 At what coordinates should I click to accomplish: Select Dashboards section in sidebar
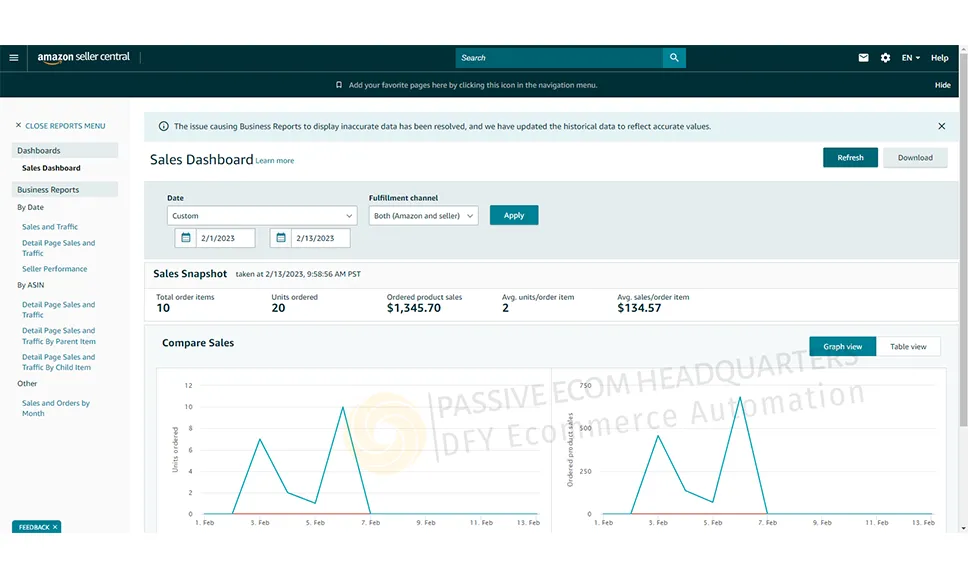[65, 151]
